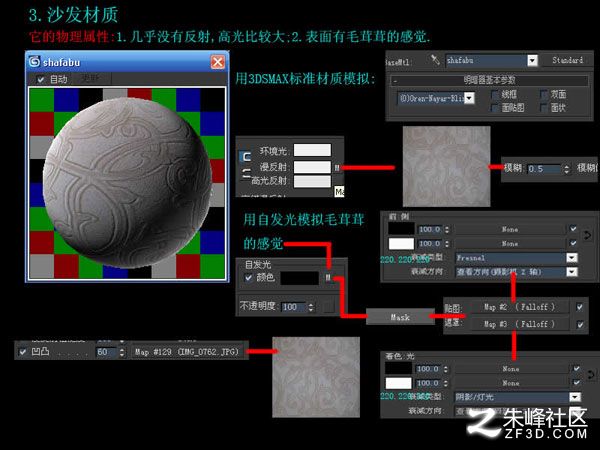This screenshot has width=600, height=450.
Task: Click the small M map button next to 漫反射
Action: pyautogui.click(x=337, y=167)
